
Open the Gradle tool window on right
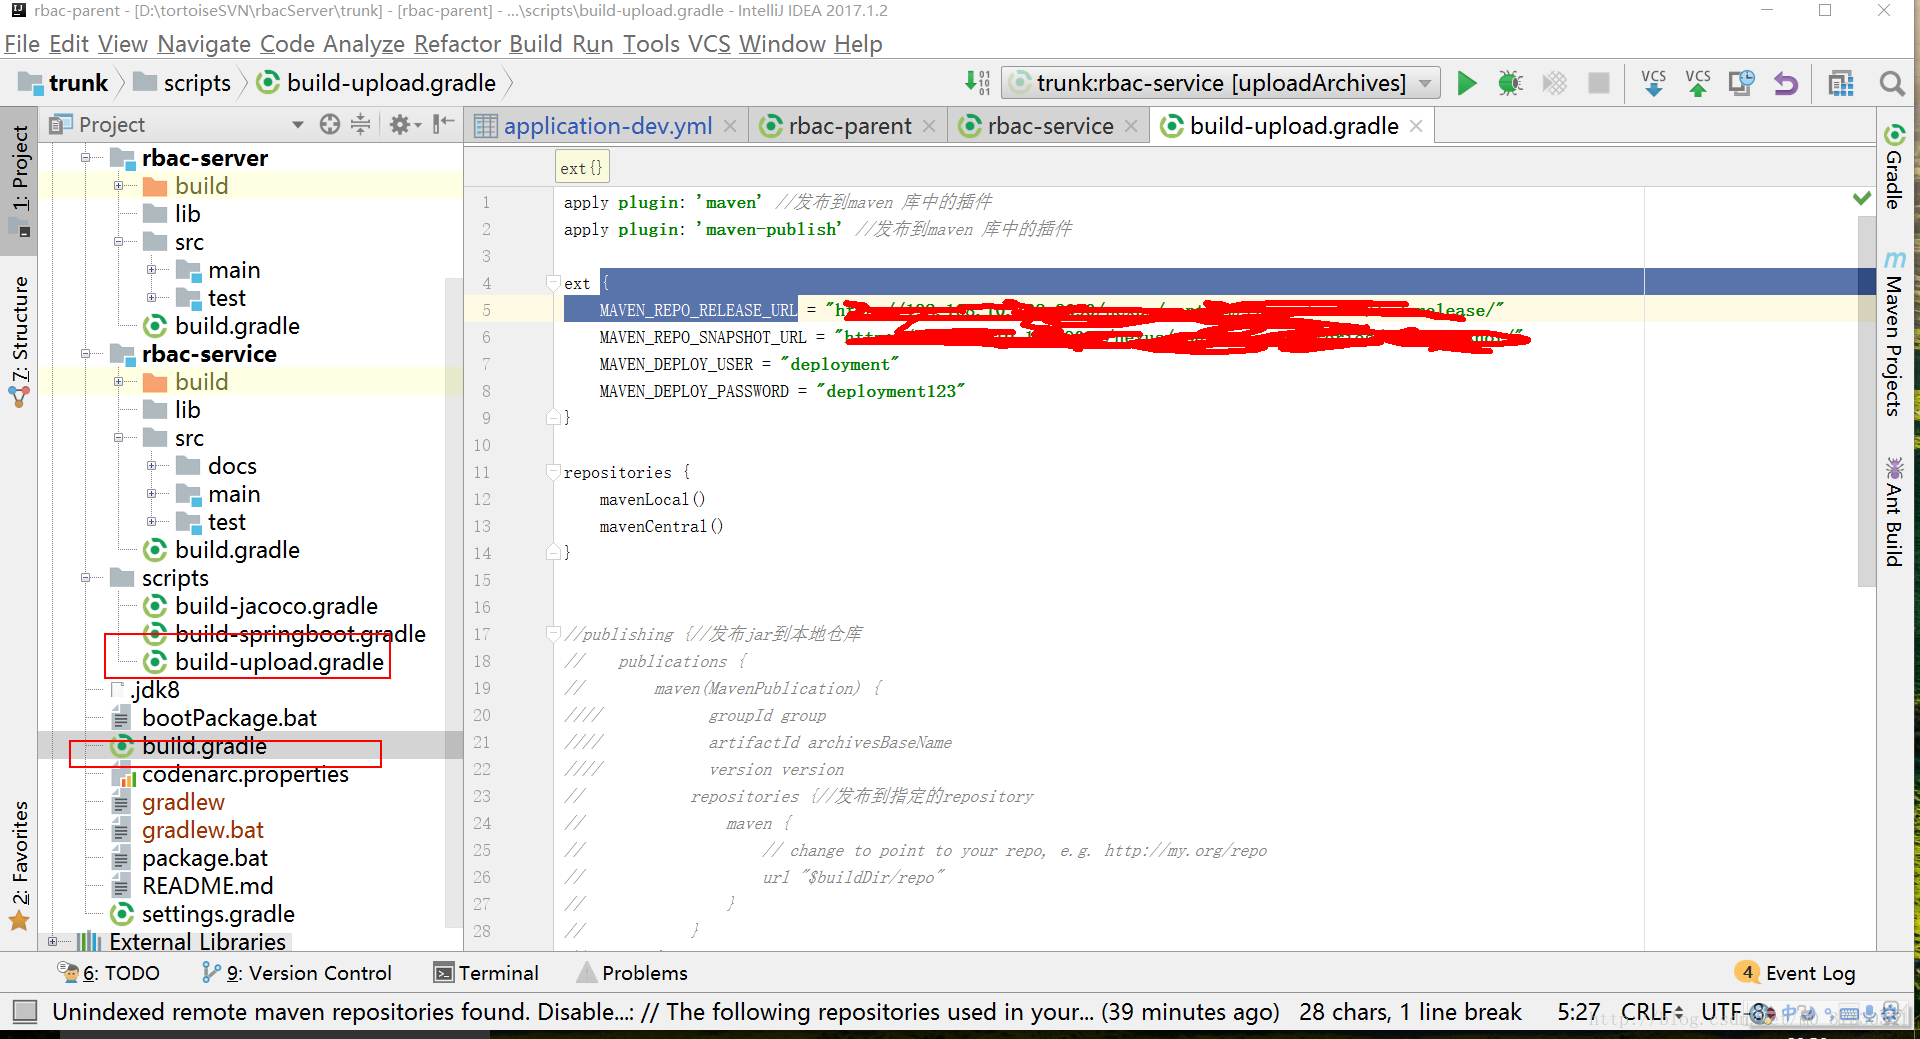(x=1894, y=167)
